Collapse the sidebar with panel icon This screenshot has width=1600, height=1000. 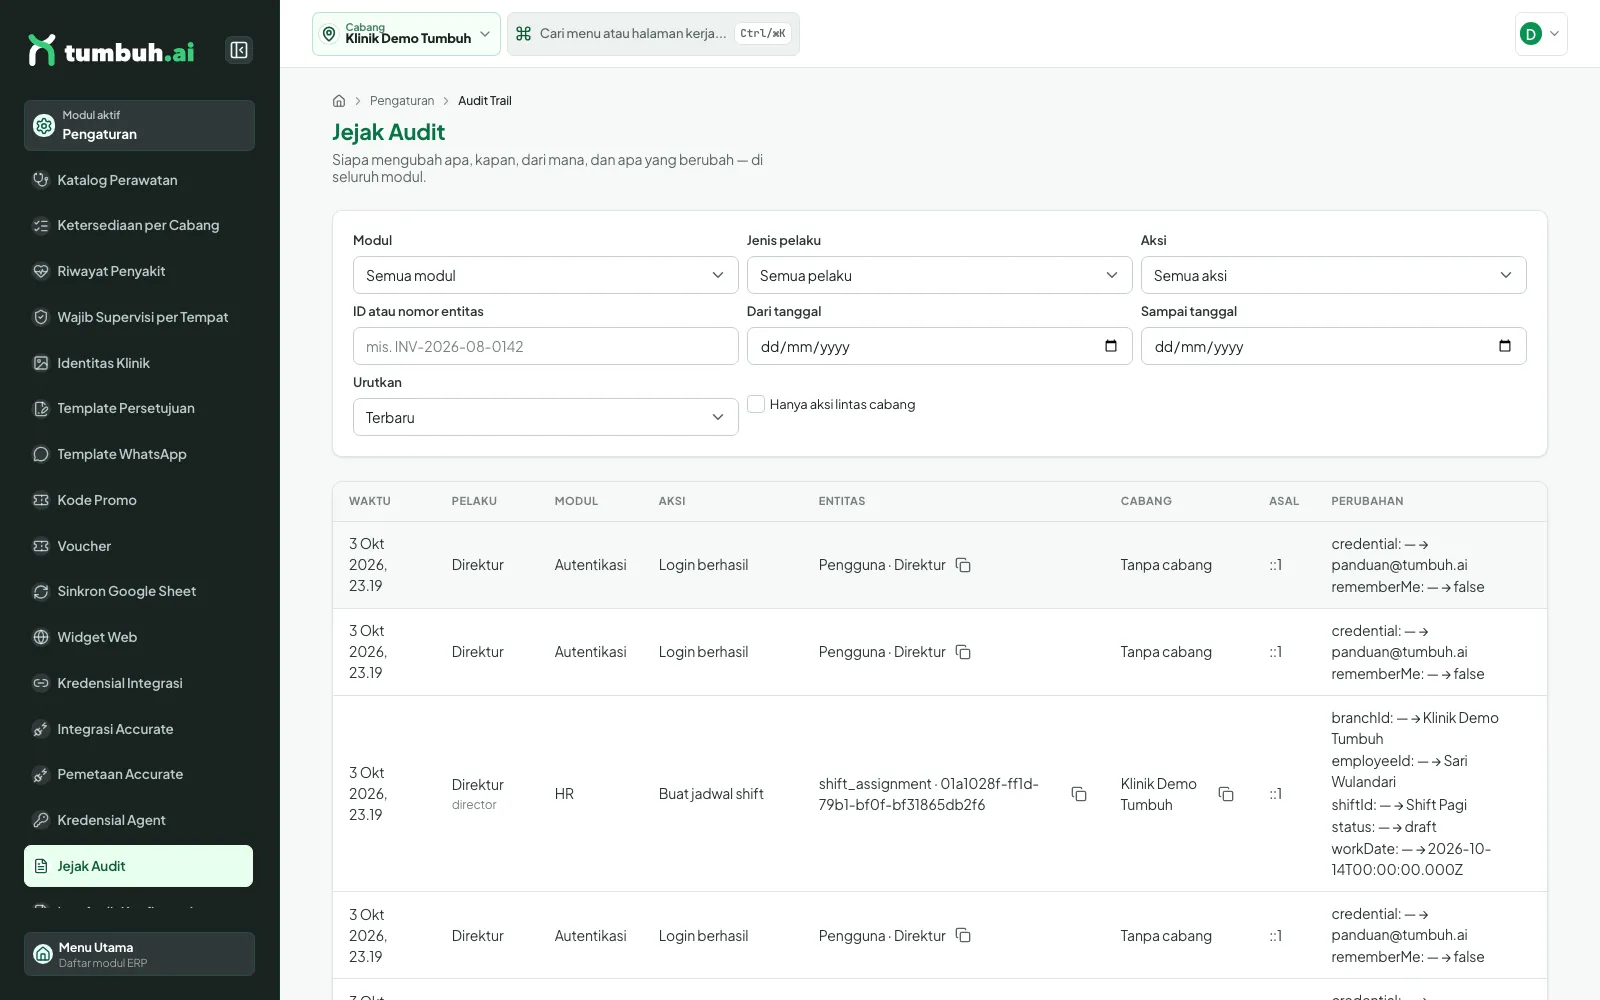coord(239,50)
